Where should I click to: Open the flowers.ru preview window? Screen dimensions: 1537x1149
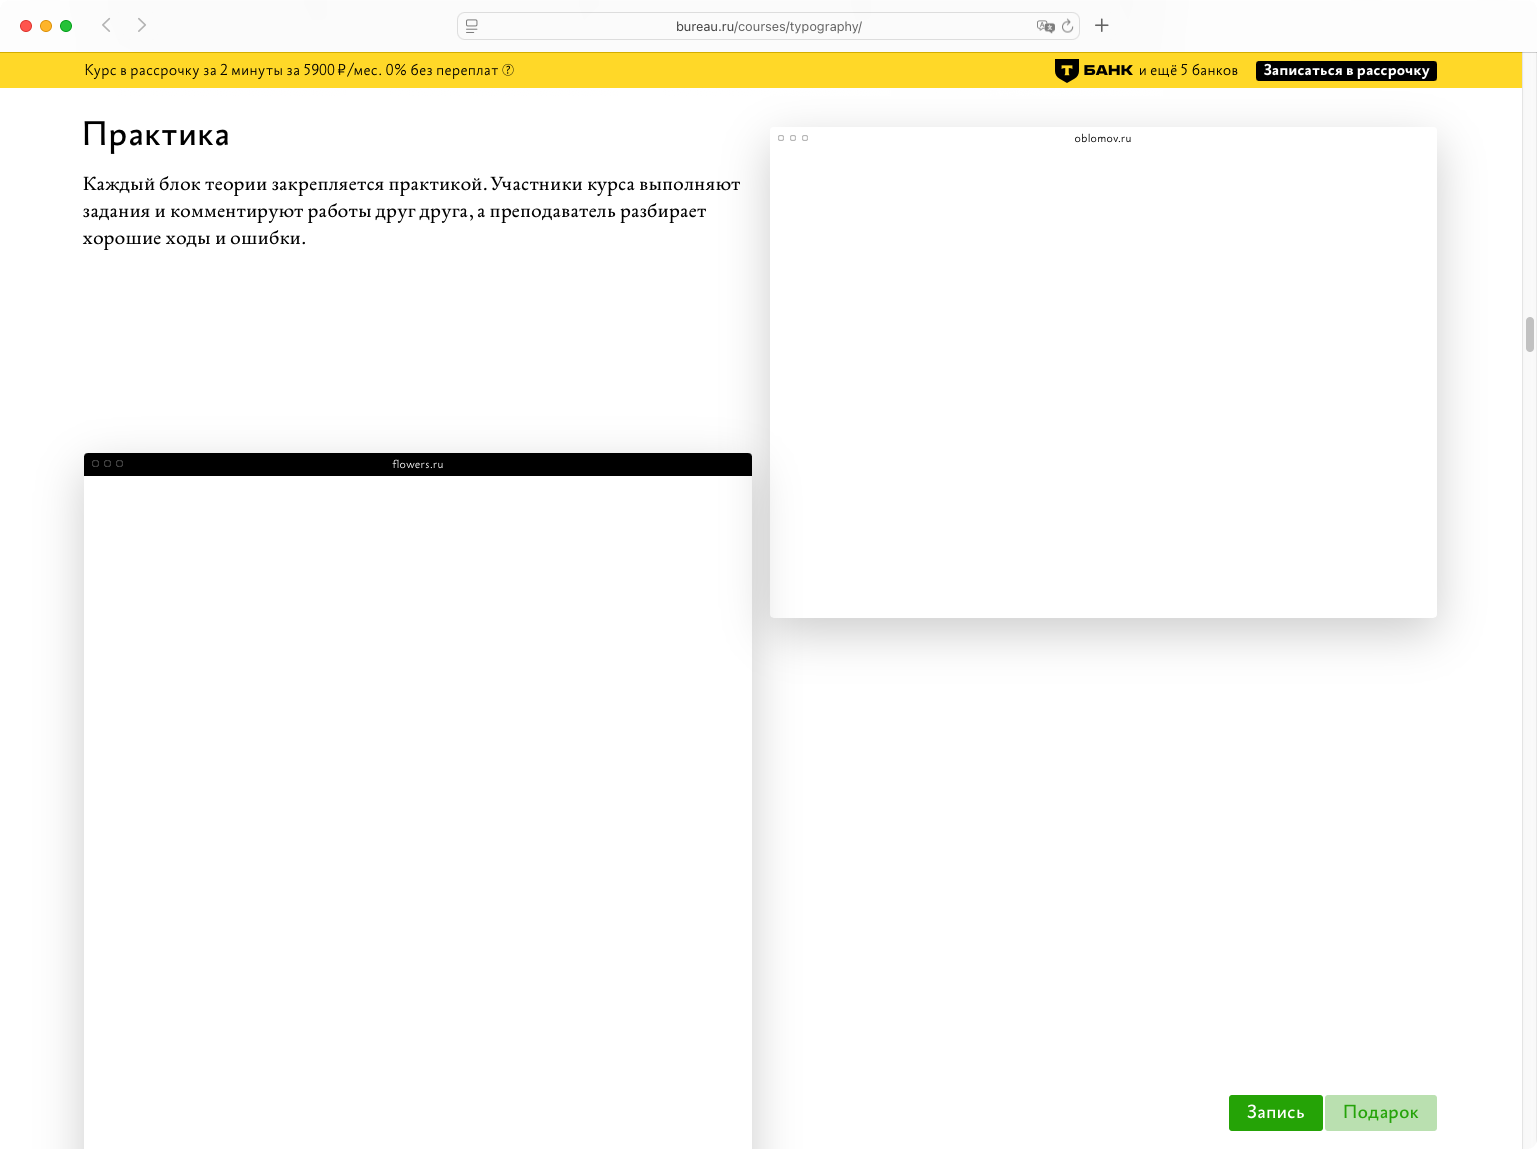[x=418, y=800]
